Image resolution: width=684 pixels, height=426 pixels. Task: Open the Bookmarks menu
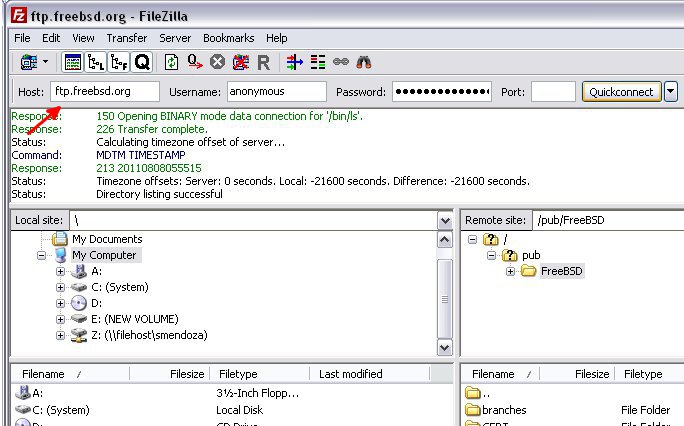click(231, 38)
